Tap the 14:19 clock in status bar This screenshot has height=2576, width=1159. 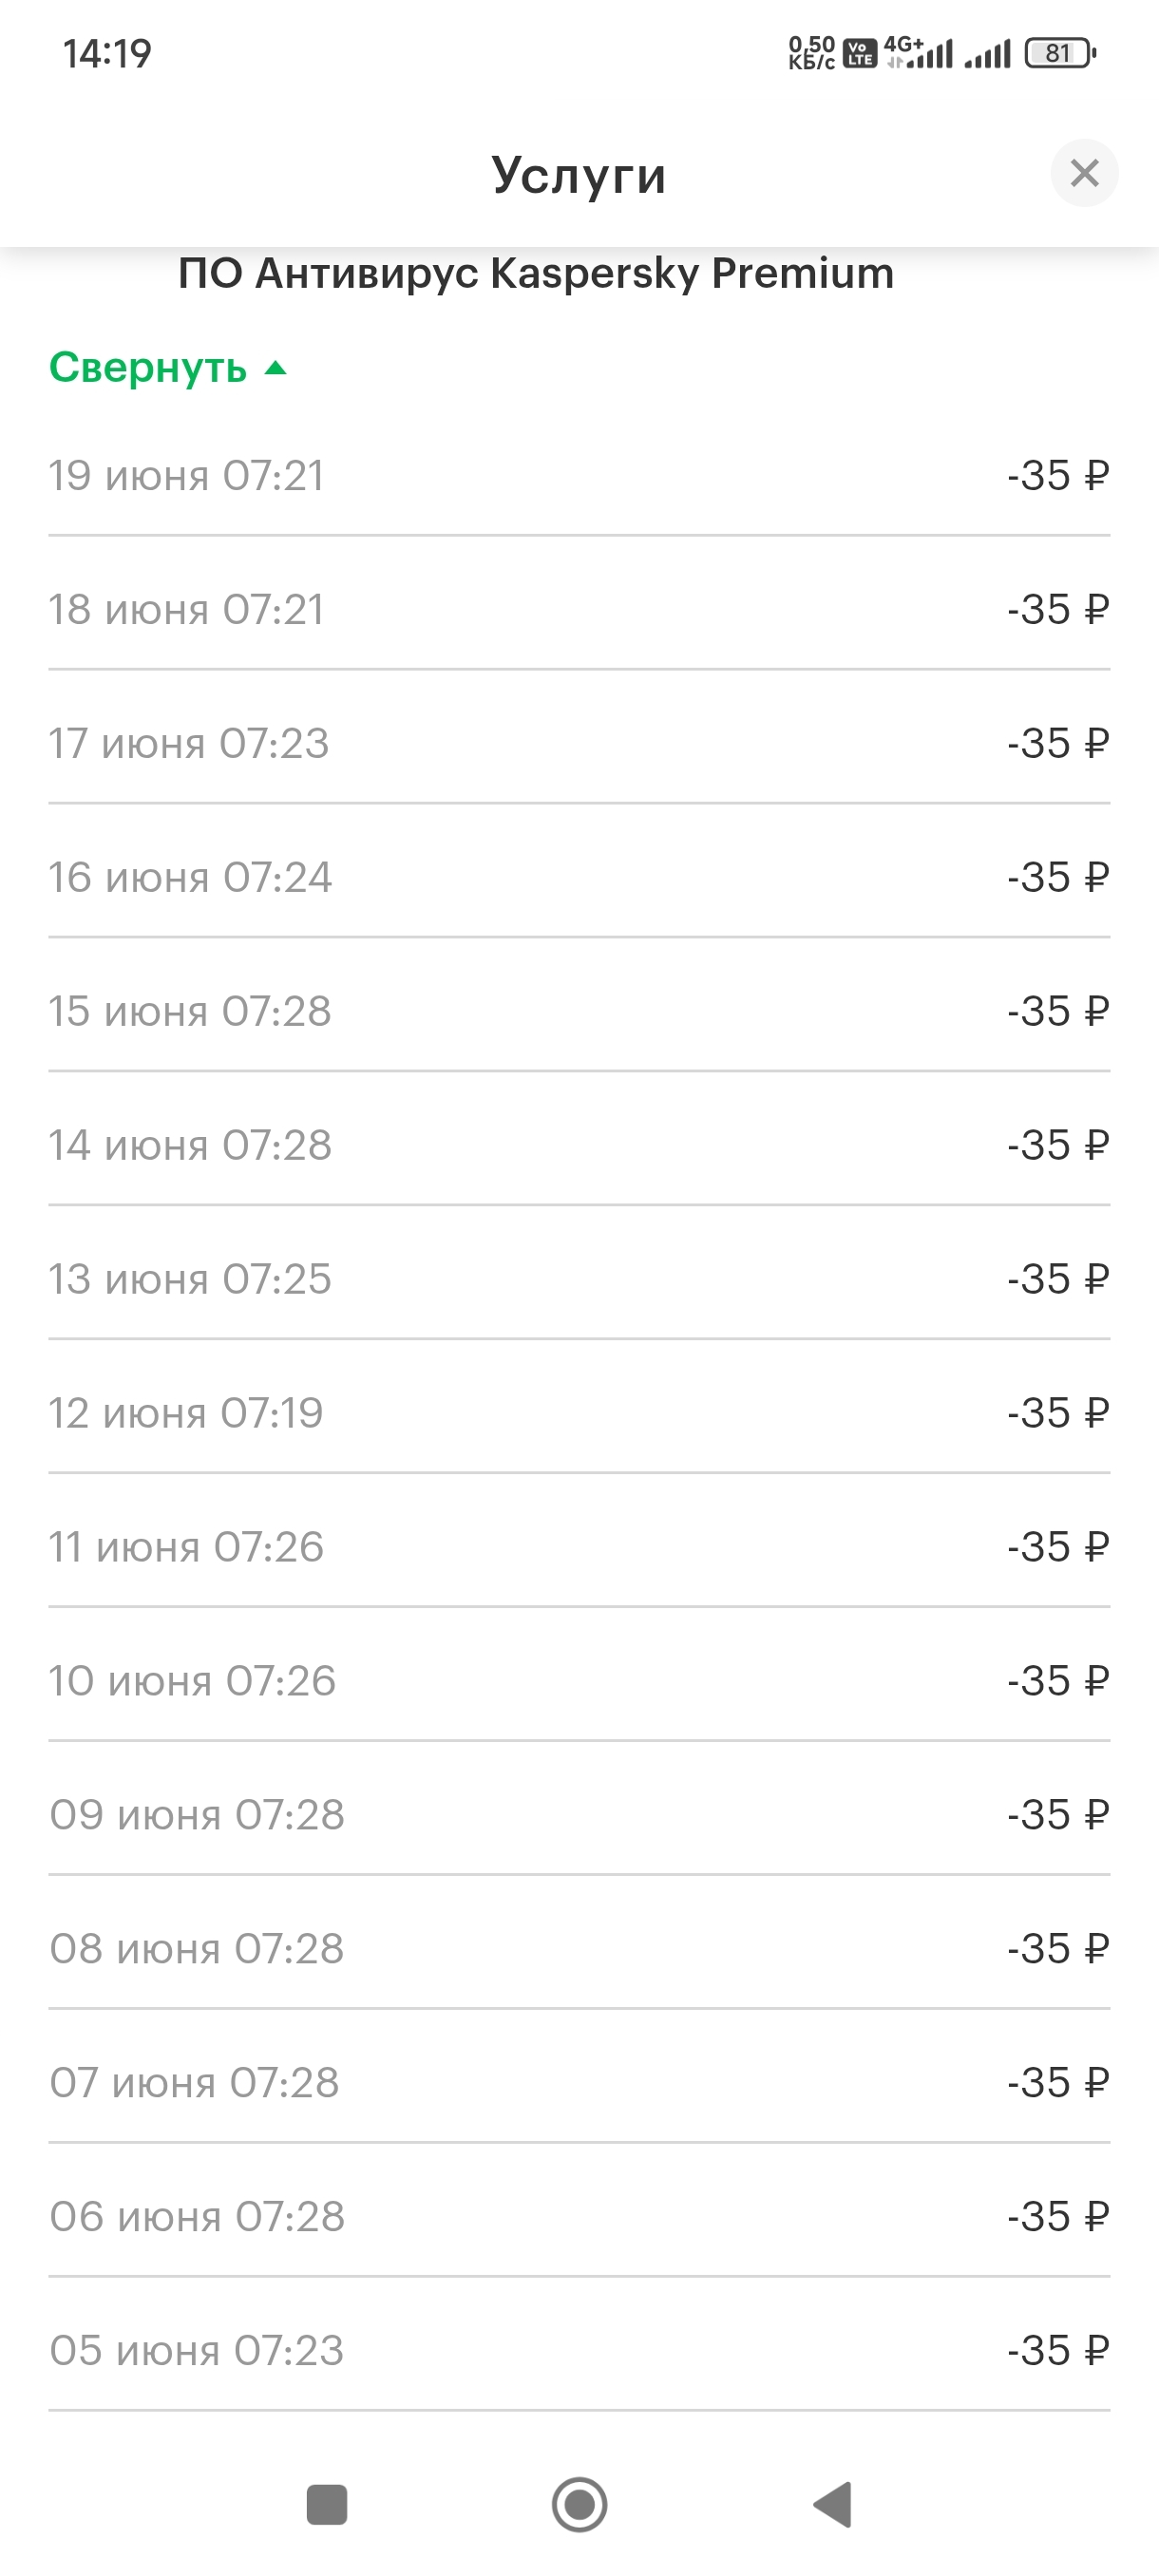[107, 53]
